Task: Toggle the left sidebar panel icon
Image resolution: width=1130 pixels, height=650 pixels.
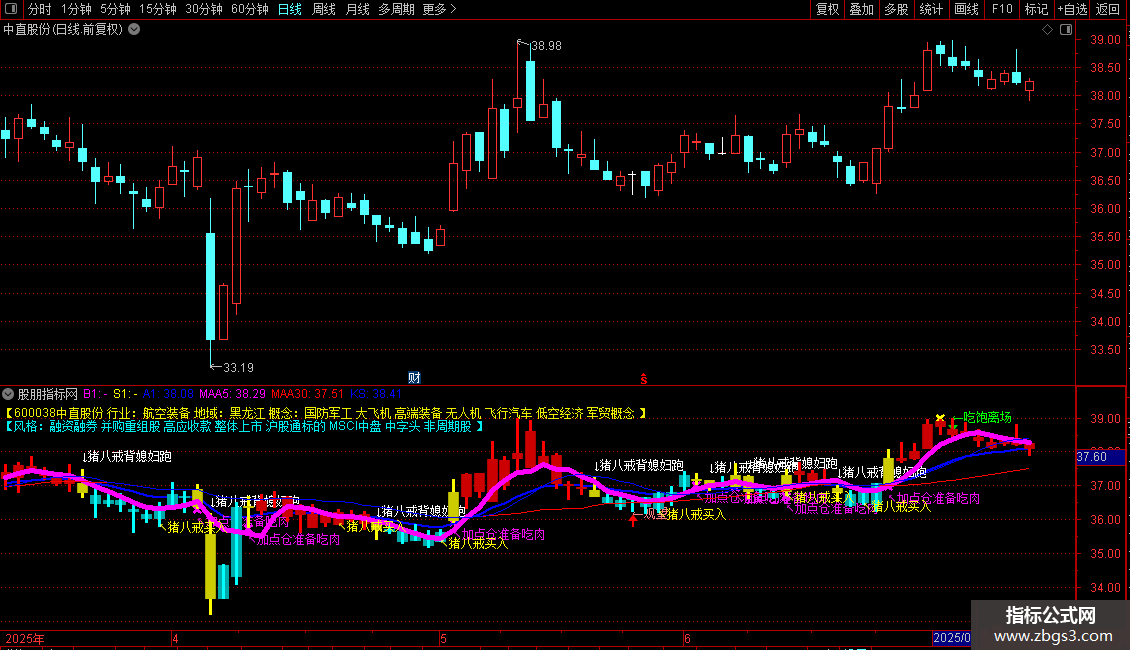Action: [x=11, y=9]
